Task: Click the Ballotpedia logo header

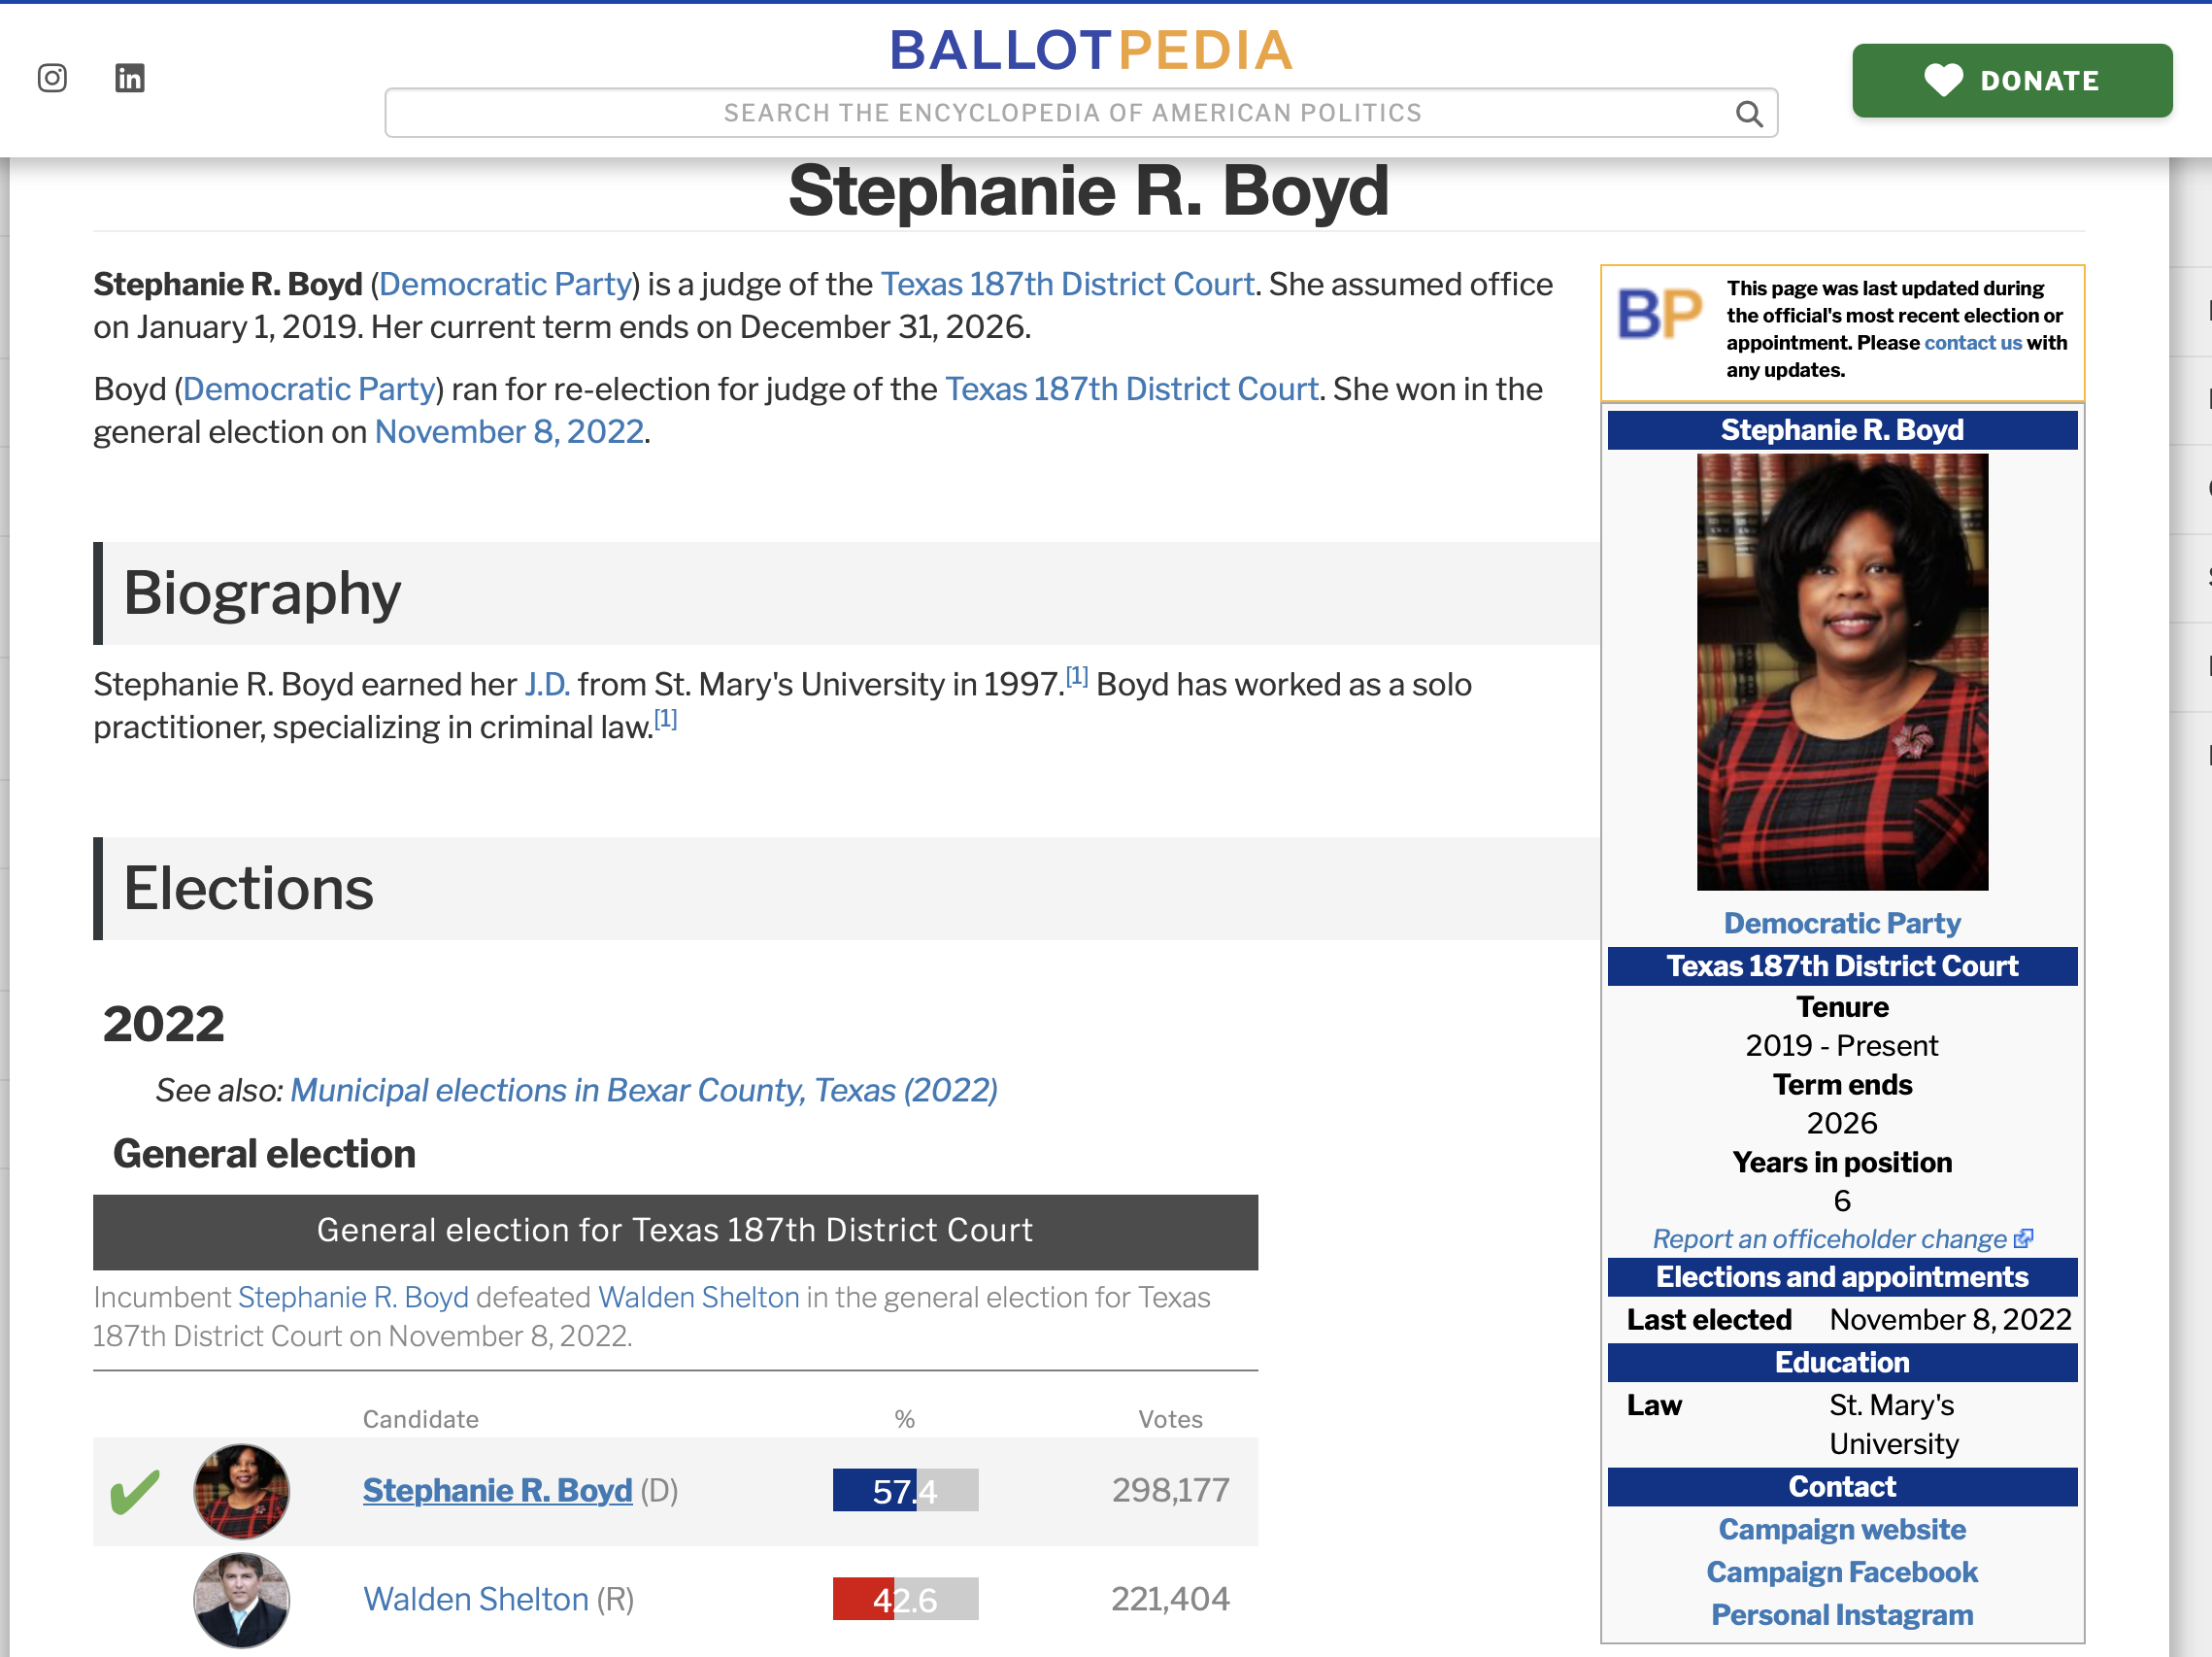Action: point(1091,50)
